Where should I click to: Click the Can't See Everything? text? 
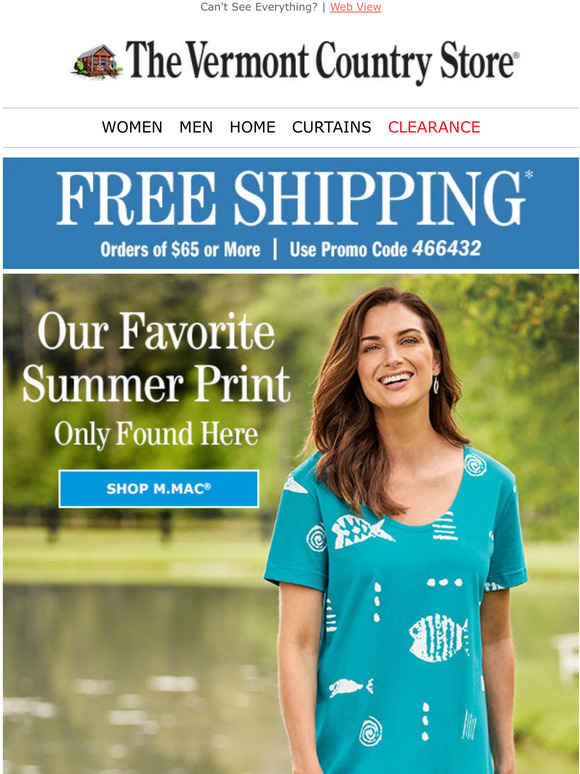[259, 7]
